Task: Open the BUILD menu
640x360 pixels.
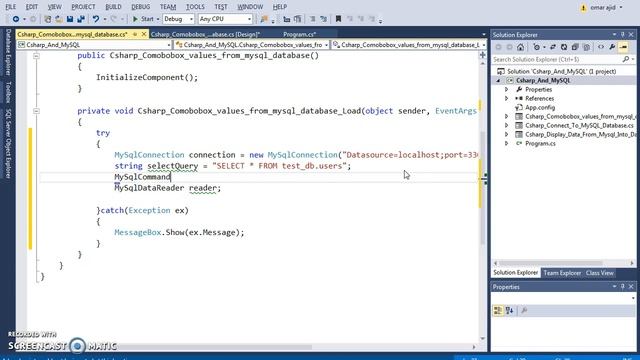Action: tap(113, 7)
